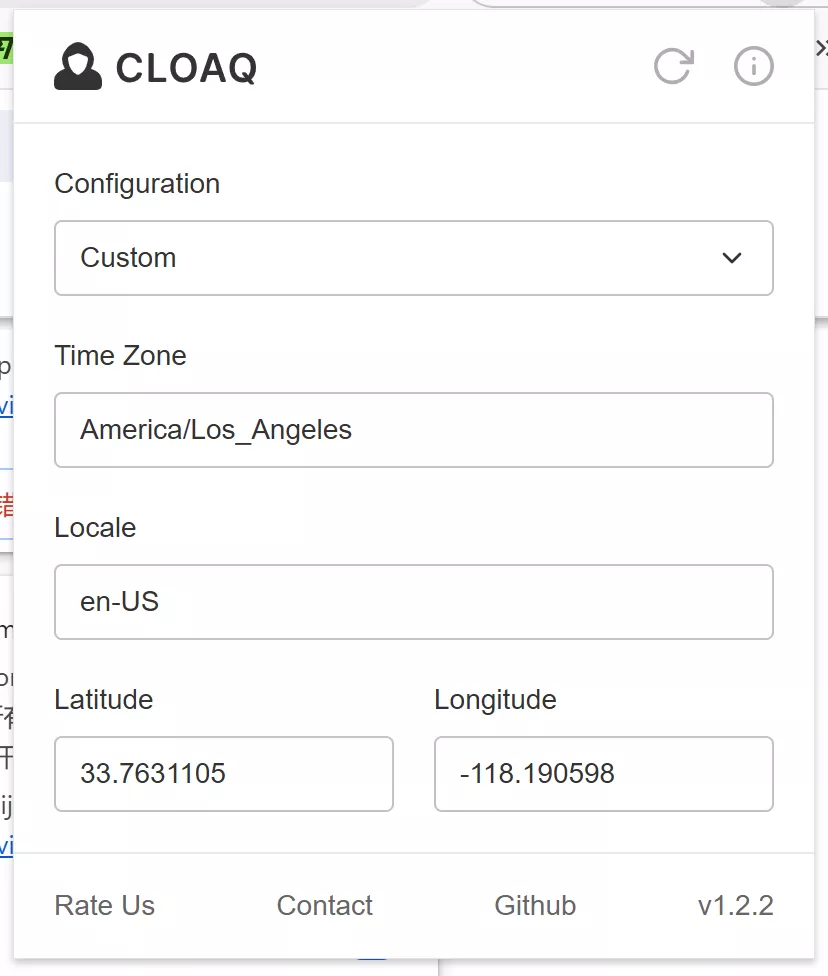Click the CLOAQ hooded figure logo
Image resolution: width=828 pixels, height=976 pixels.
point(78,67)
